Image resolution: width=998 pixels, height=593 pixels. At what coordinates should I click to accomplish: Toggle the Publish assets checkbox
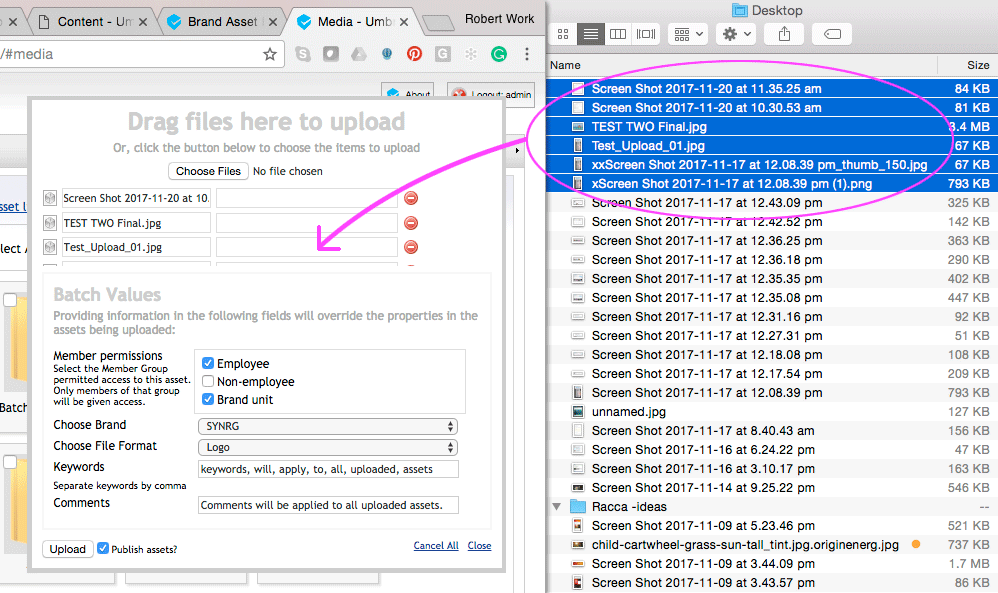coord(103,548)
